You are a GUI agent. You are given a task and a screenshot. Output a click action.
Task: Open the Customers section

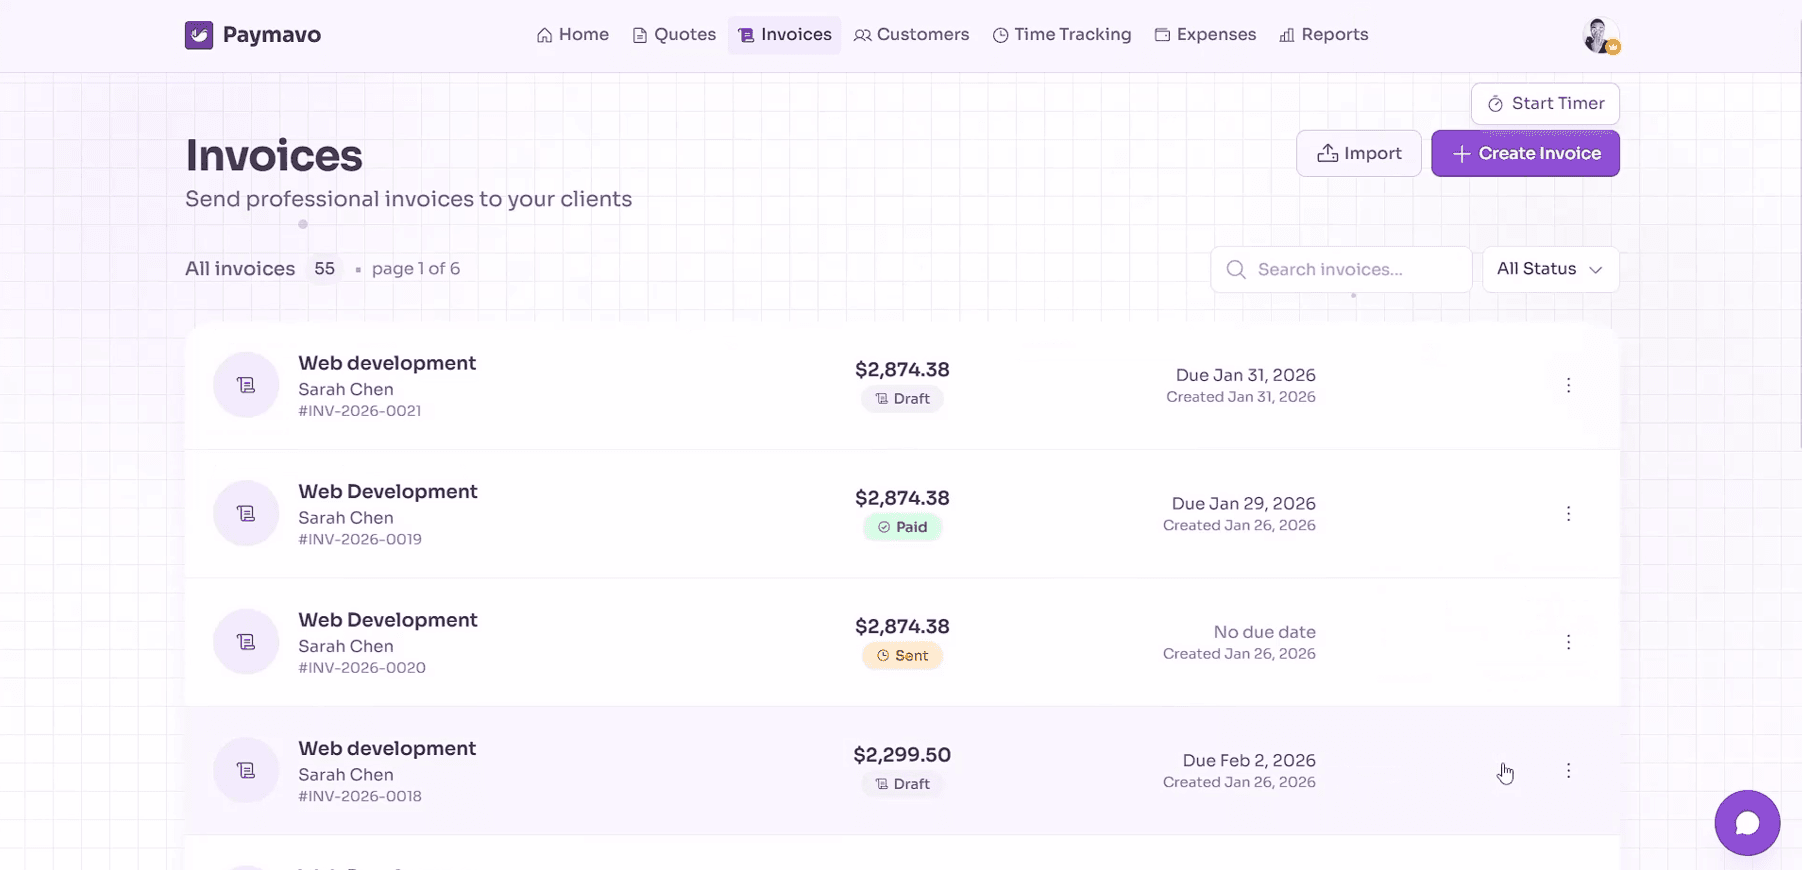pyautogui.click(x=911, y=35)
